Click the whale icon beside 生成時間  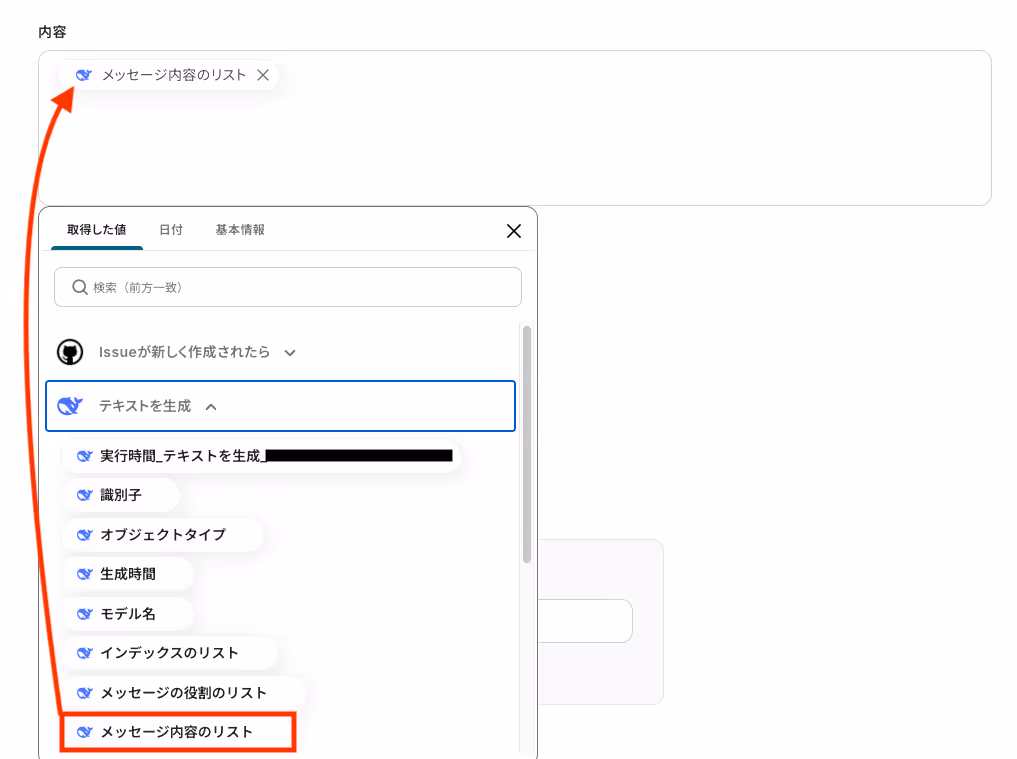click(x=85, y=574)
